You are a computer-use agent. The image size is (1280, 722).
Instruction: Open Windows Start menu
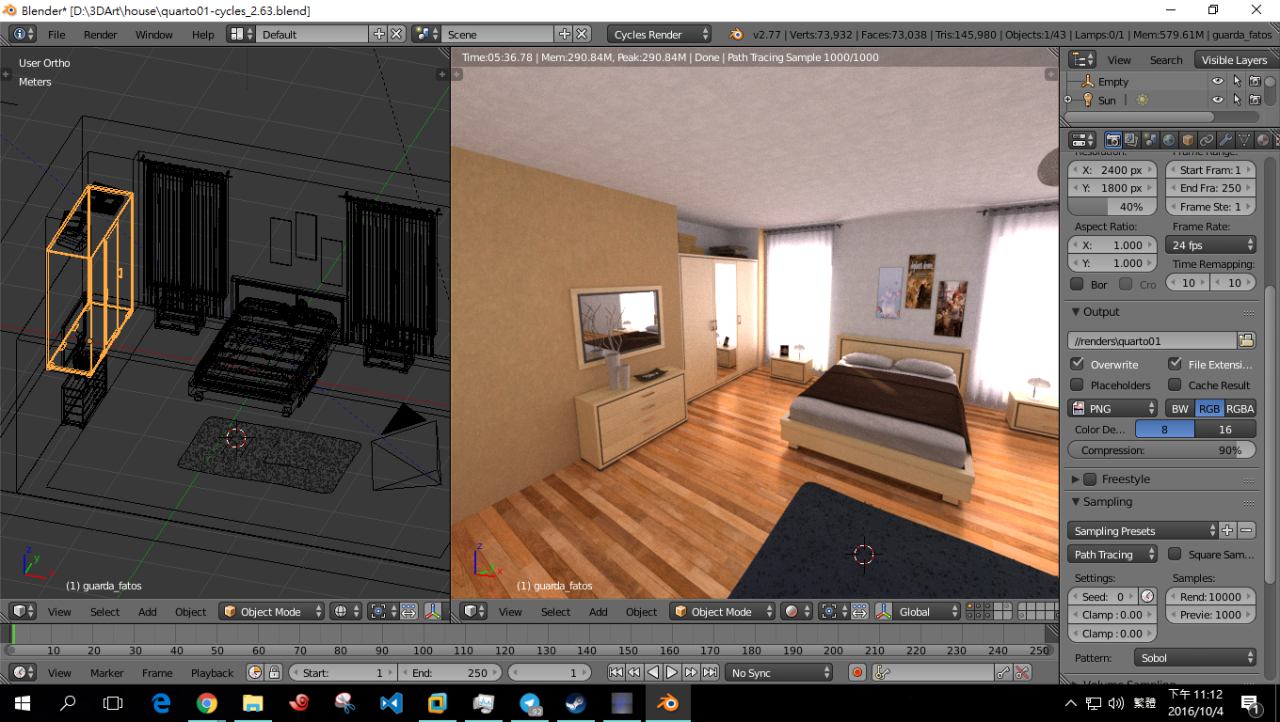point(22,704)
